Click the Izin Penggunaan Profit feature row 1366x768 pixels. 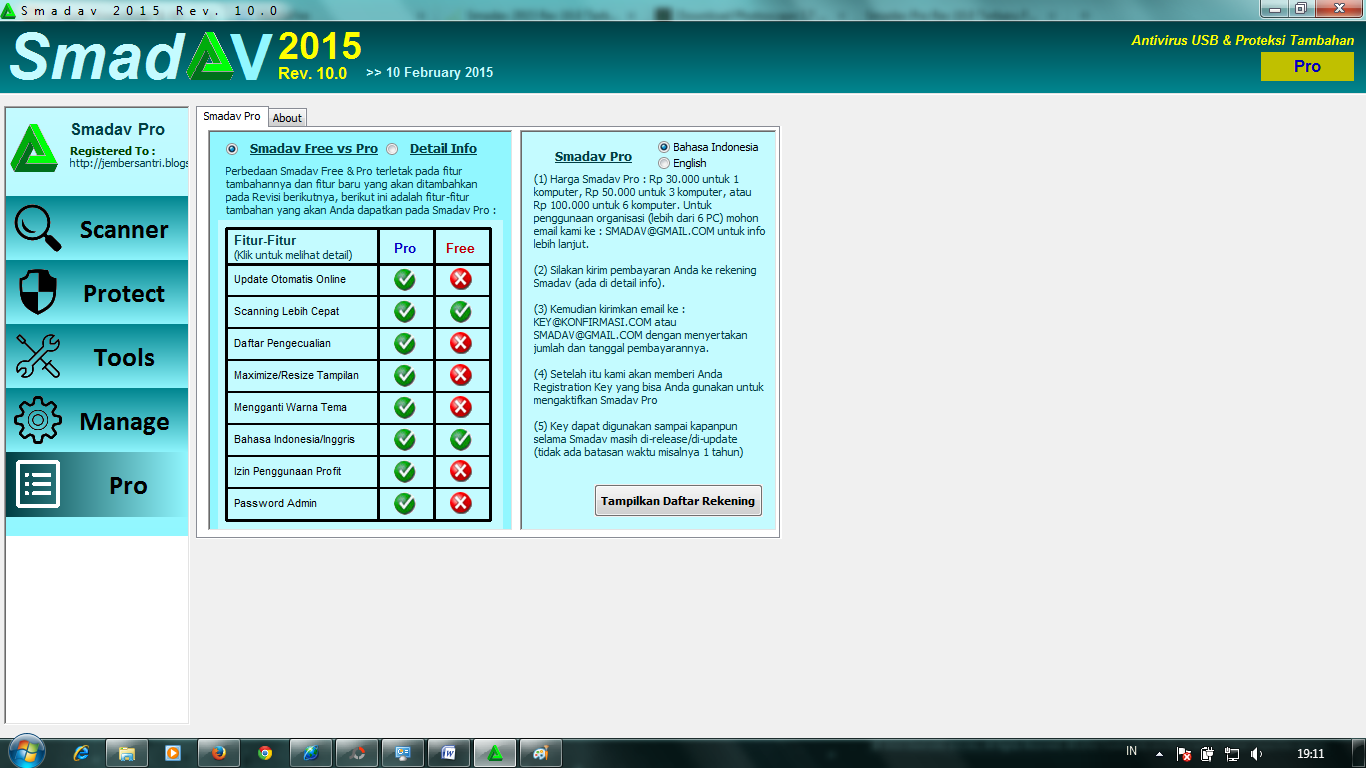[302, 471]
